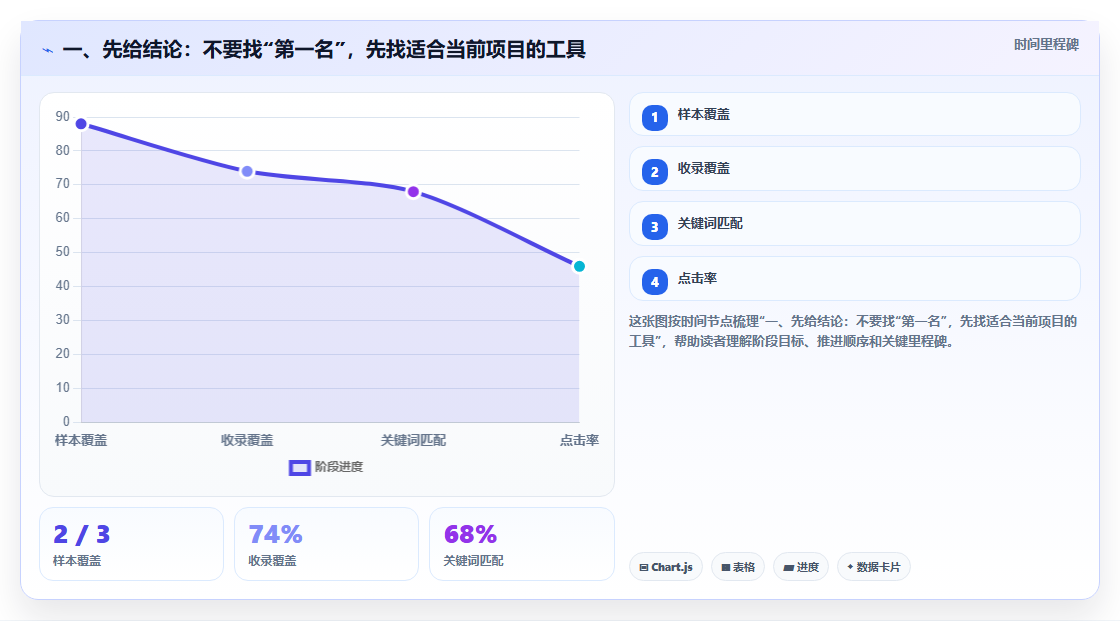Open the 收录覆盖 step item in the list
This screenshot has height=621, width=1120.
[854, 169]
